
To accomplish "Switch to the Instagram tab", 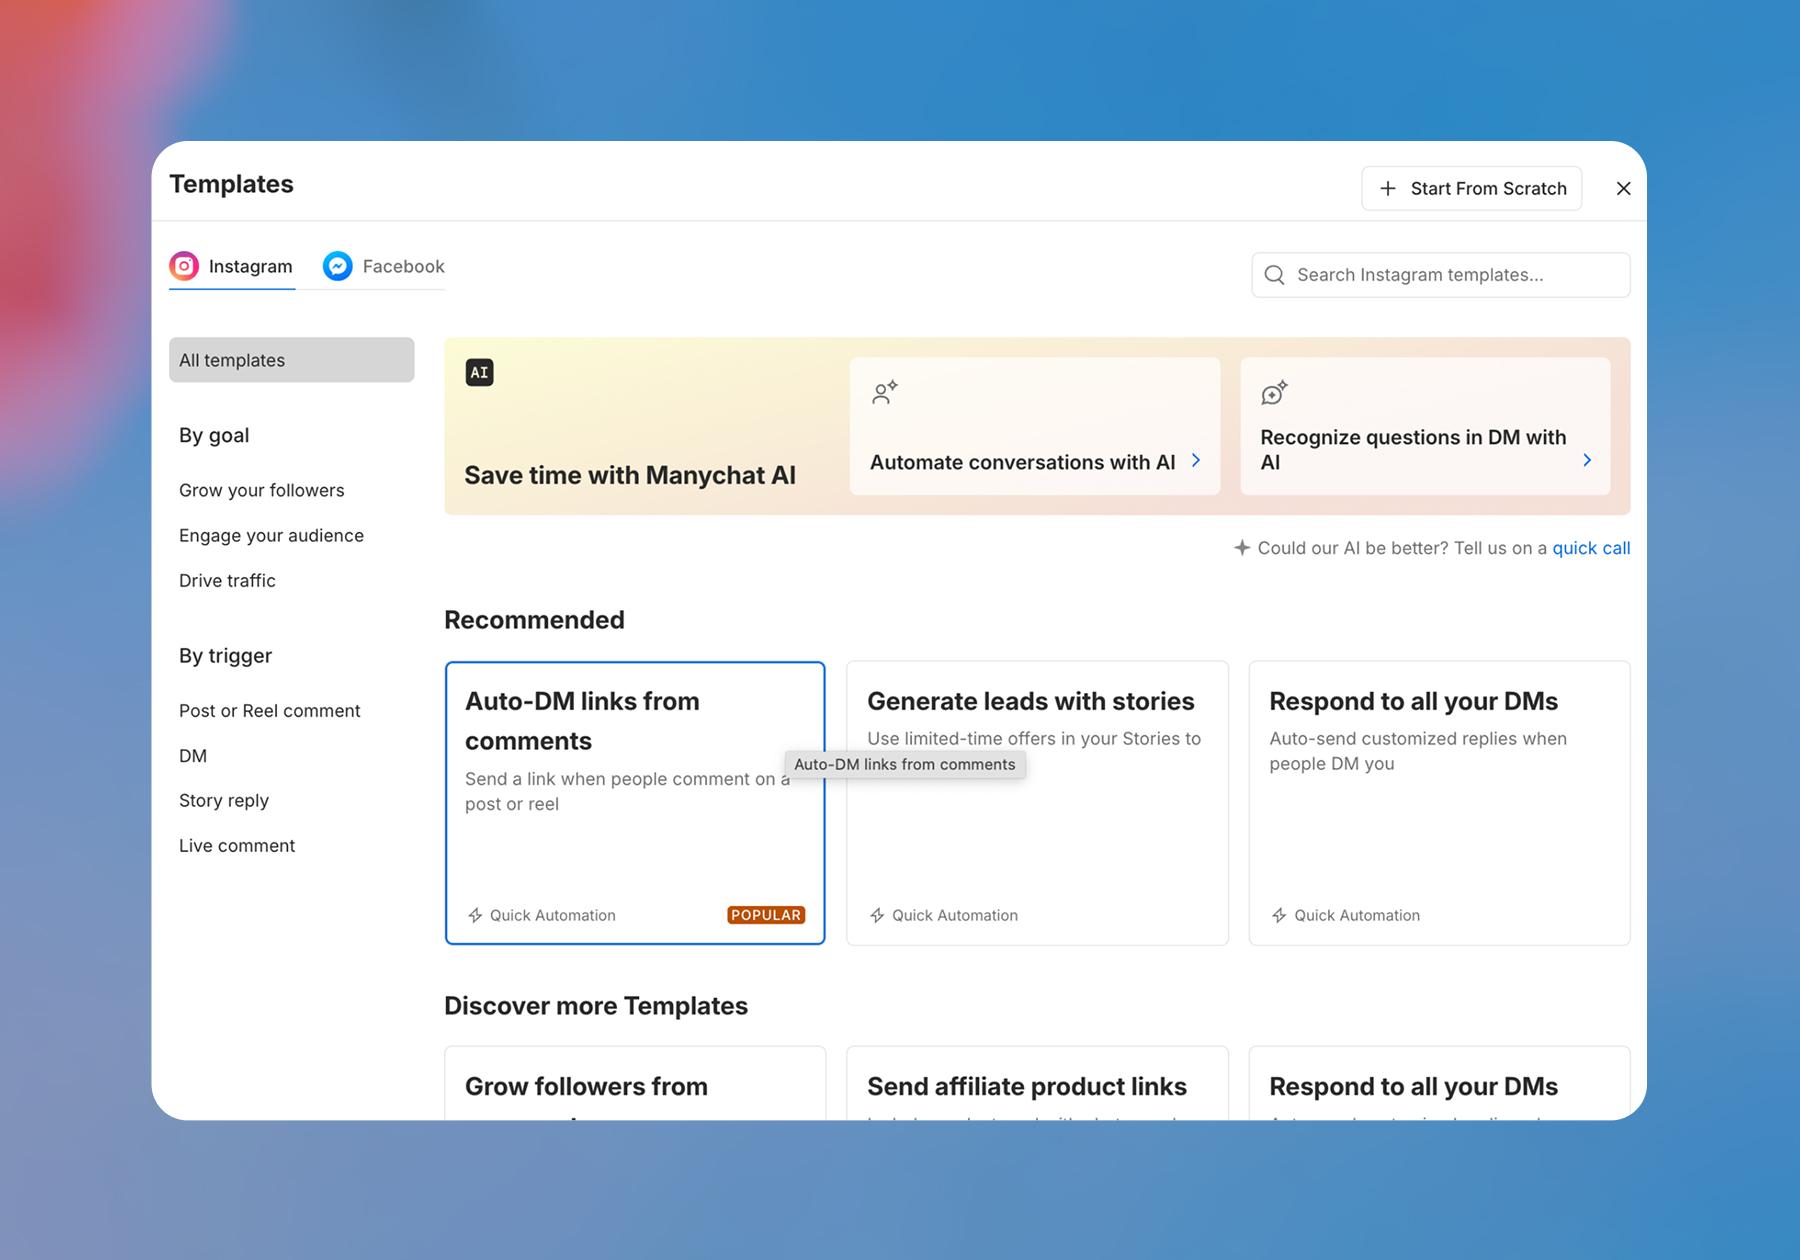I will point(232,266).
